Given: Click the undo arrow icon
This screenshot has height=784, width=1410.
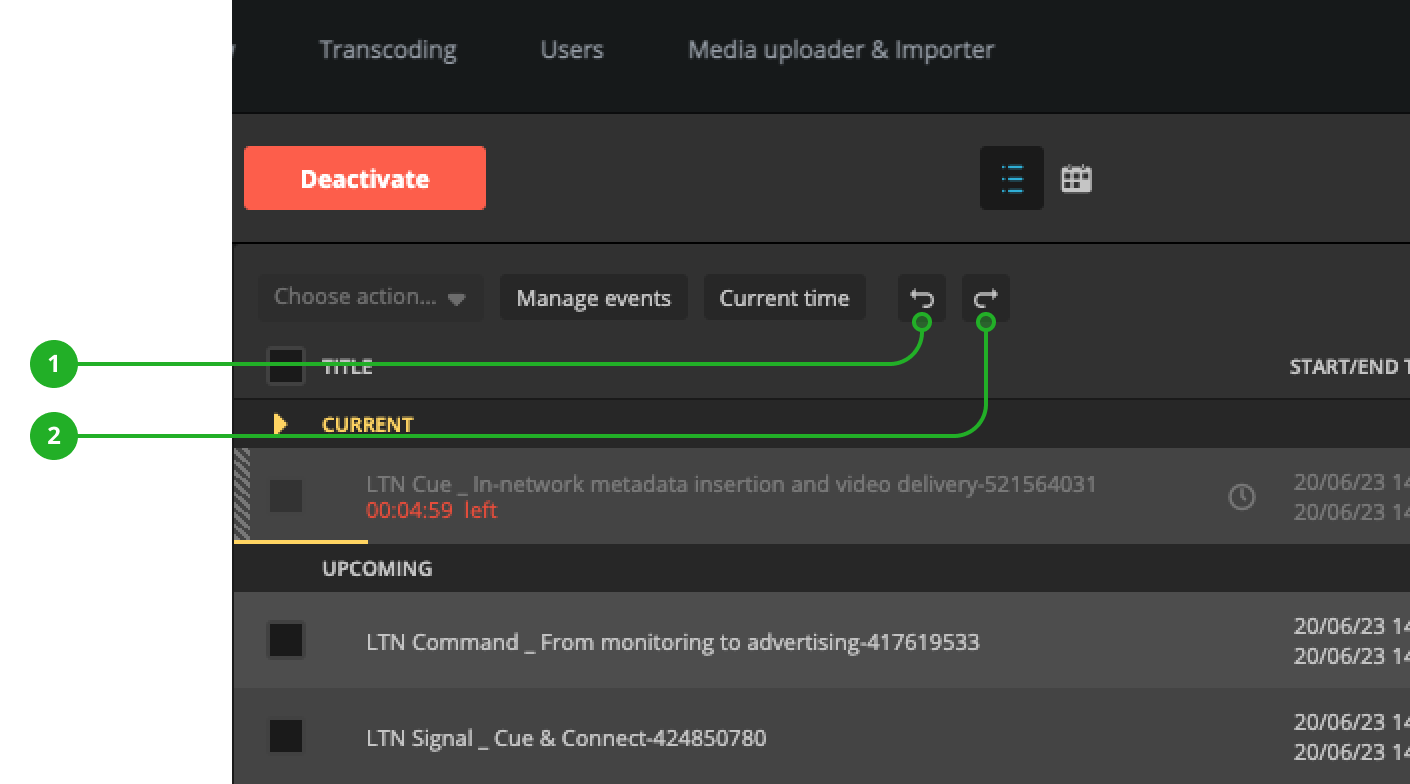Looking at the screenshot, I should point(921,298).
